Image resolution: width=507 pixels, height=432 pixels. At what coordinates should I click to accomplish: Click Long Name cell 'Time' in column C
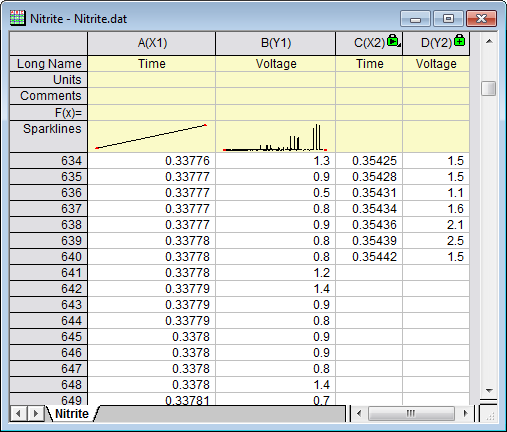[x=369, y=64]
